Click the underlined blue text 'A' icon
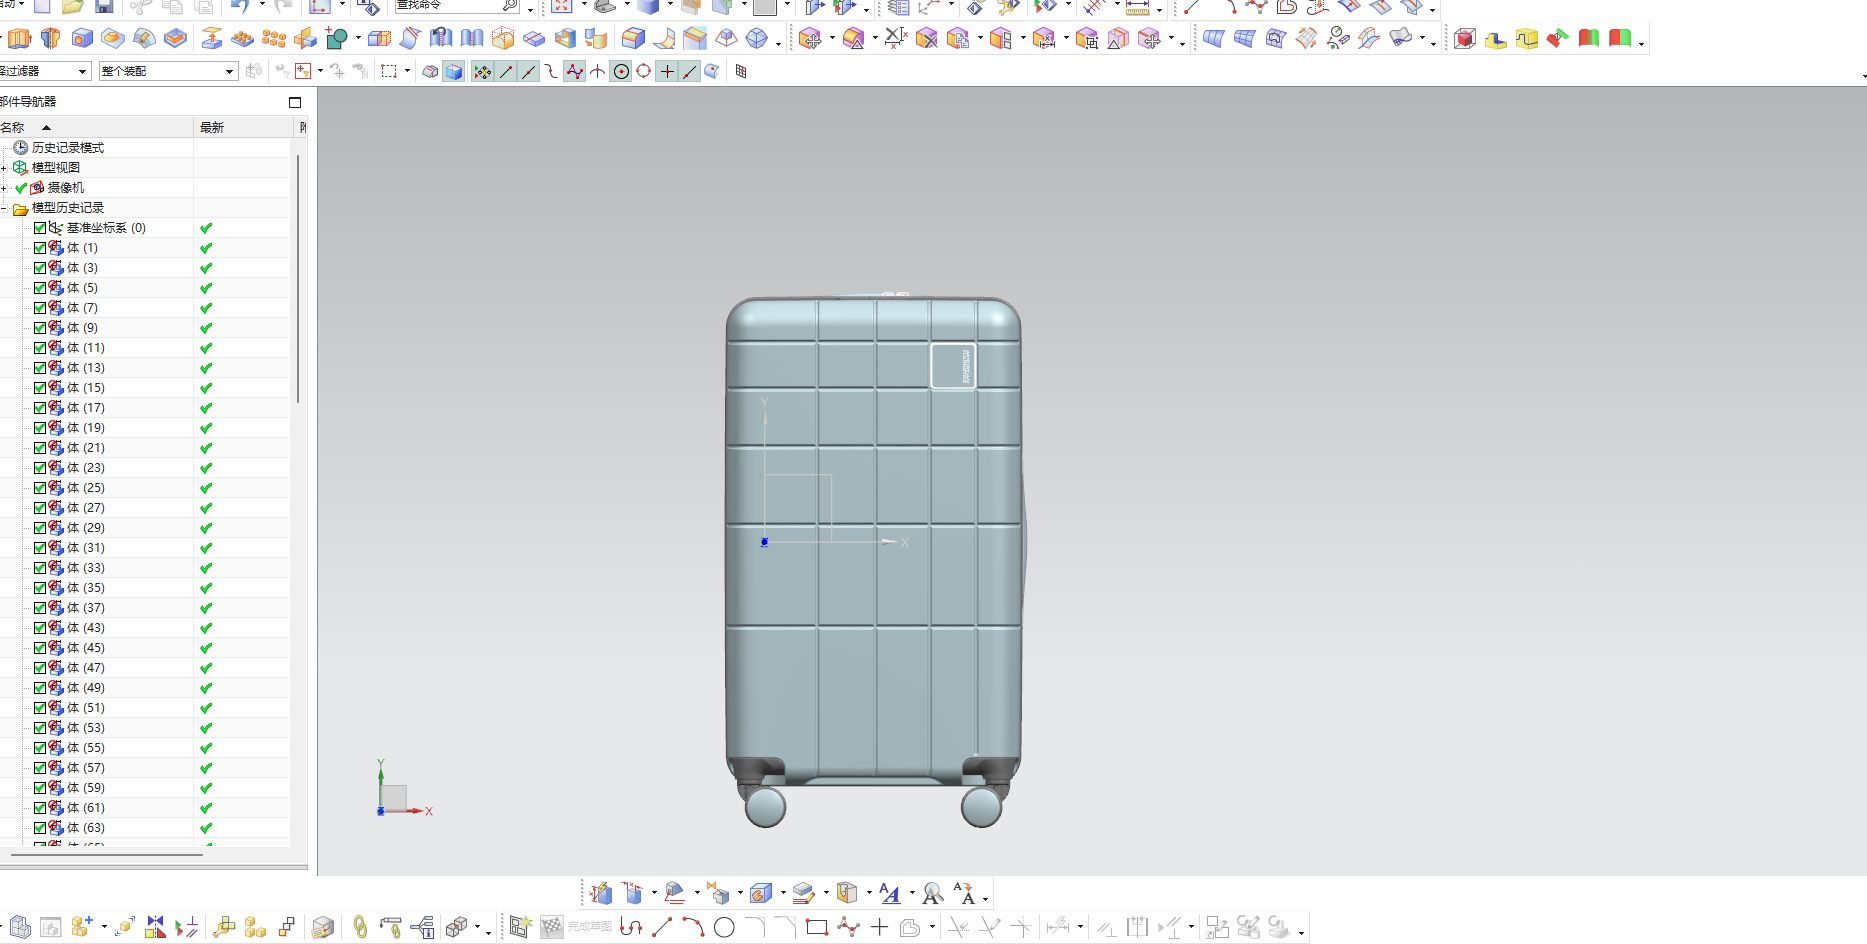This screenshot has height=944, width=1867. click(x=890, y=893)
